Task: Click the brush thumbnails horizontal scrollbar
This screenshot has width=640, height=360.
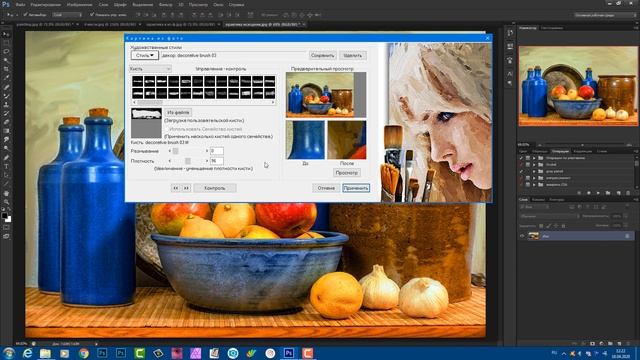Action: point(203,102)
